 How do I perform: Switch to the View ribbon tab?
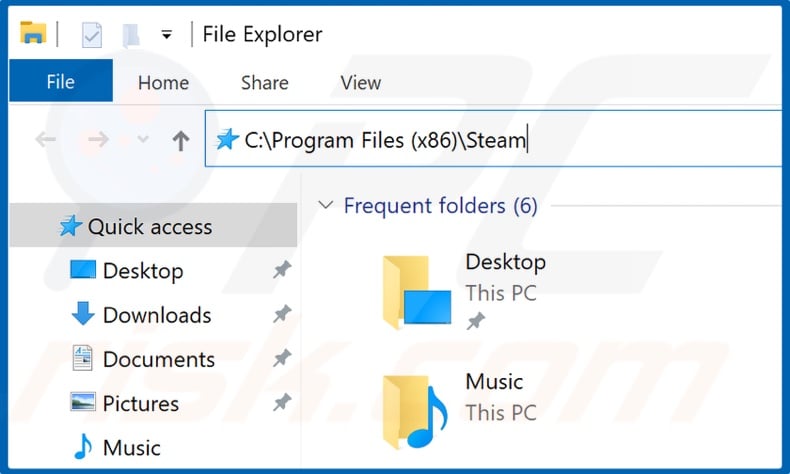point(360,83)
